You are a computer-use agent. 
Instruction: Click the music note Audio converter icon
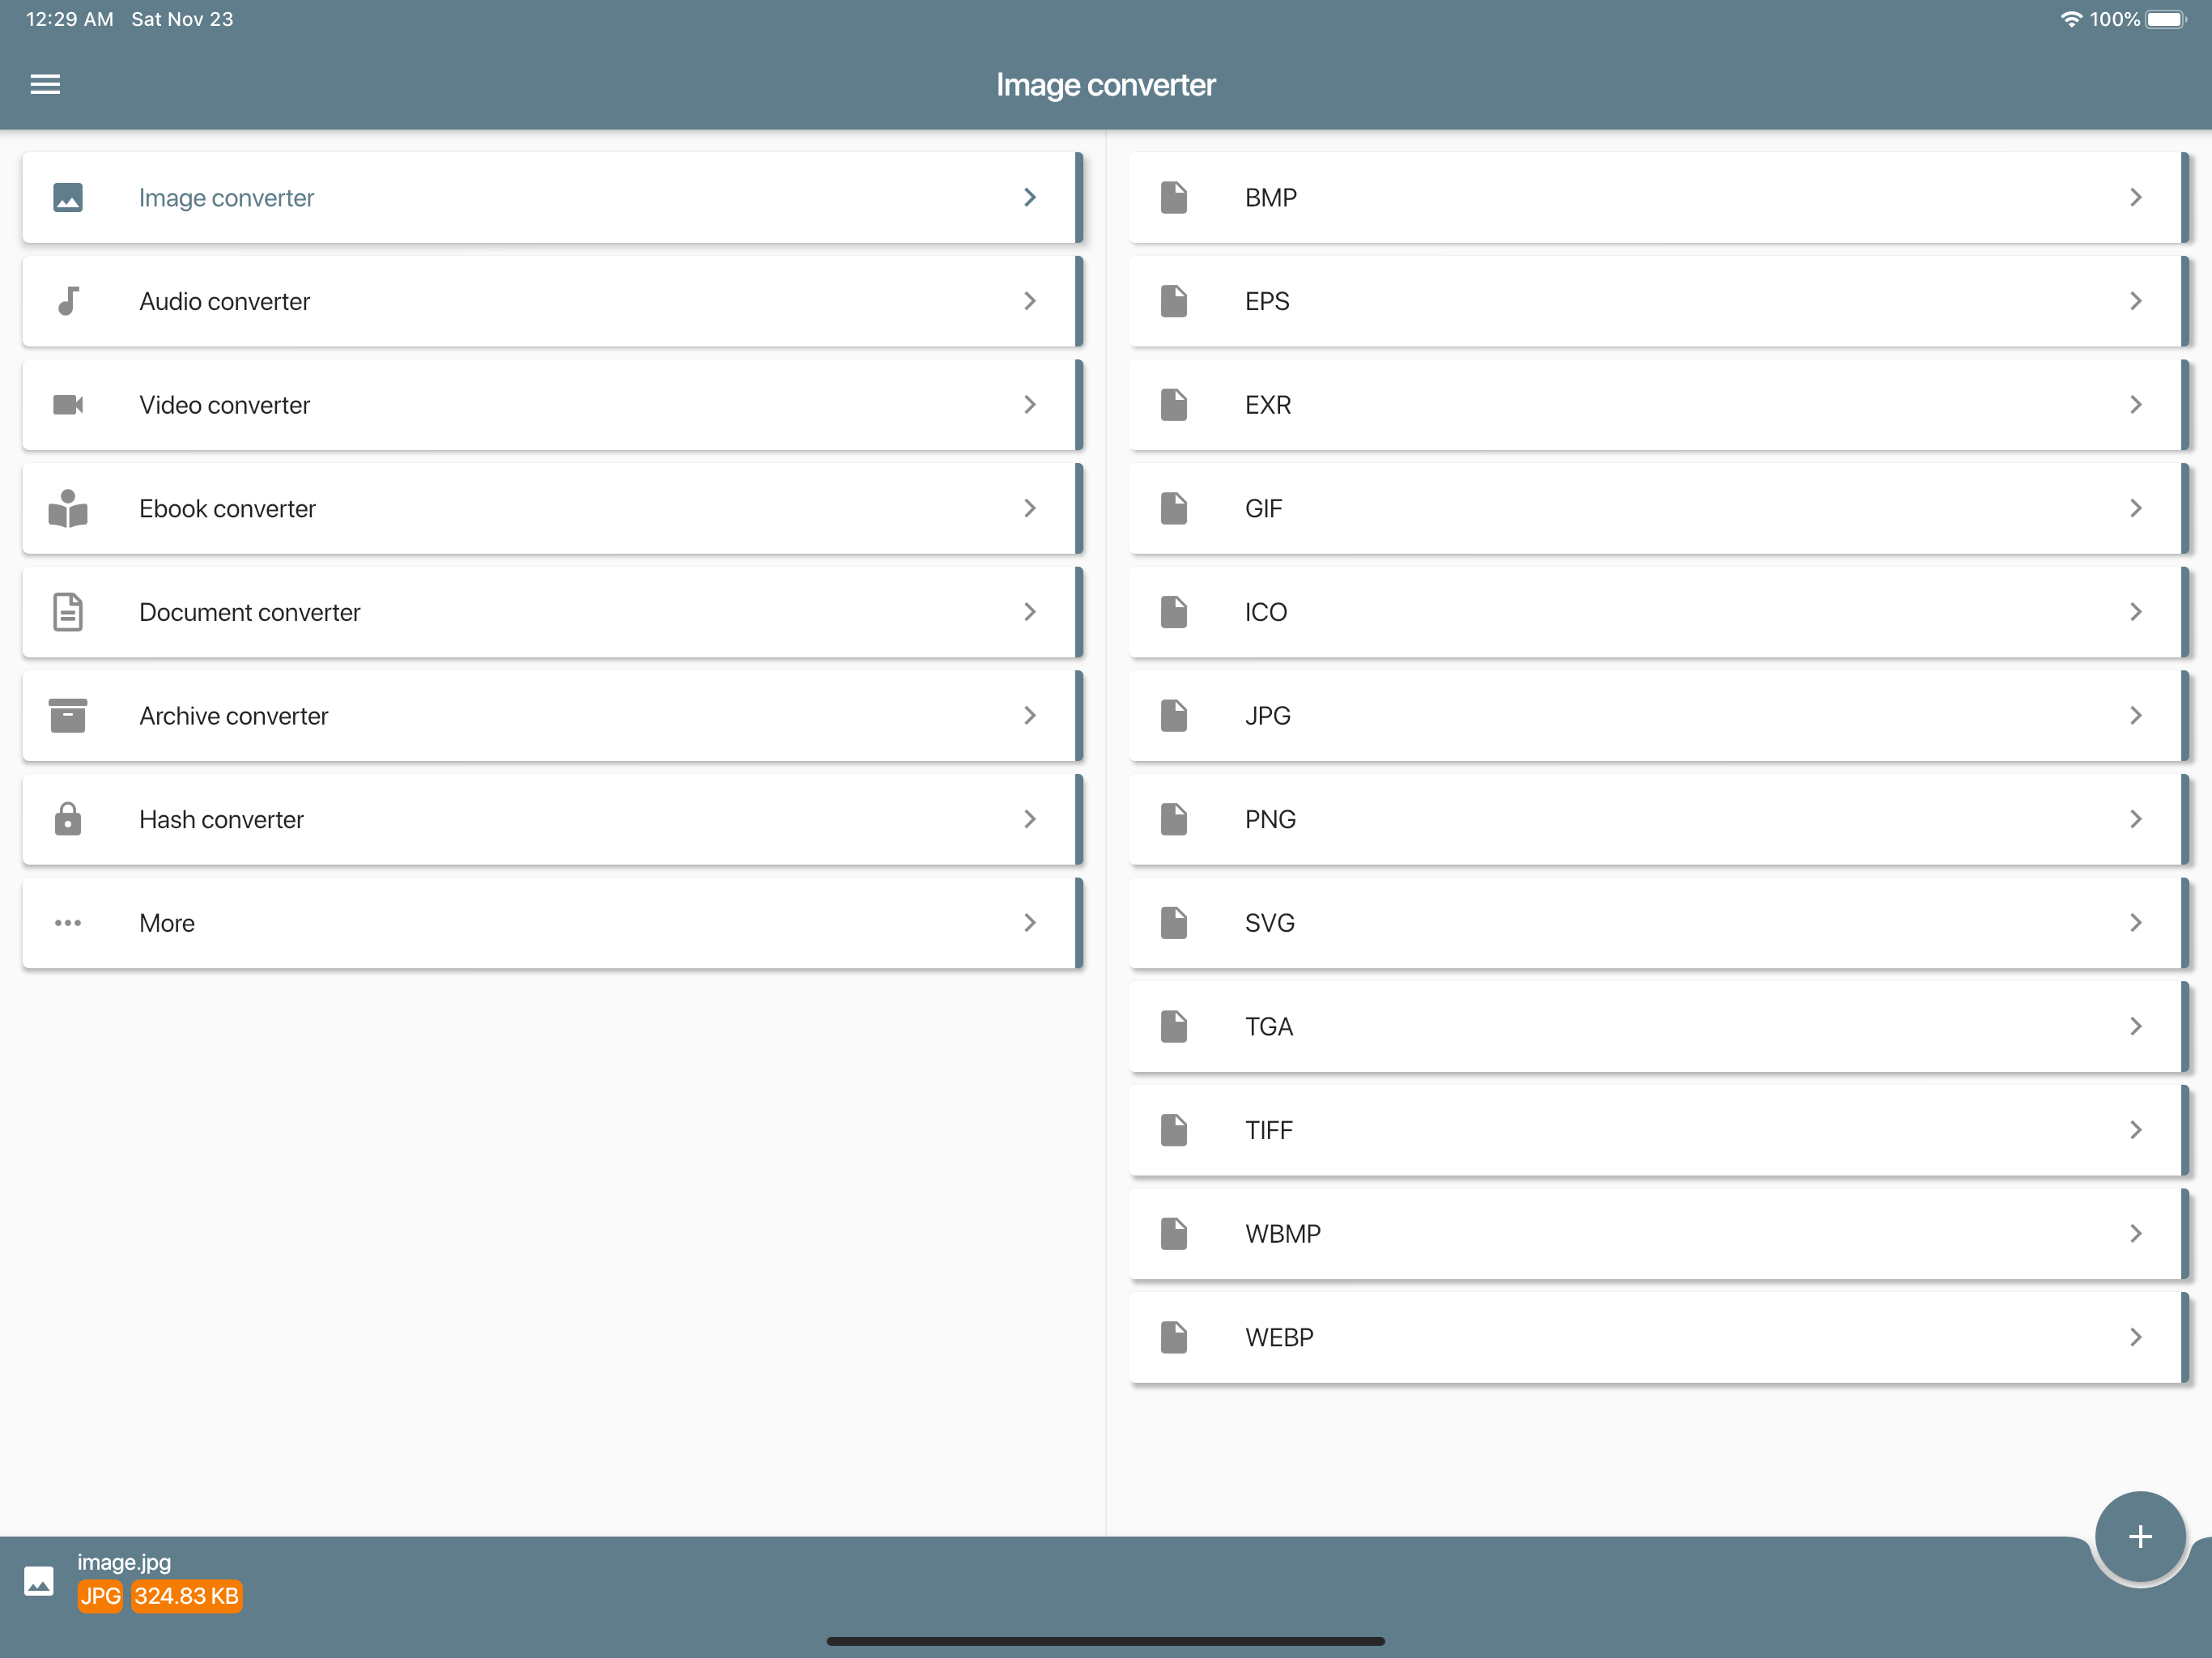68,301
